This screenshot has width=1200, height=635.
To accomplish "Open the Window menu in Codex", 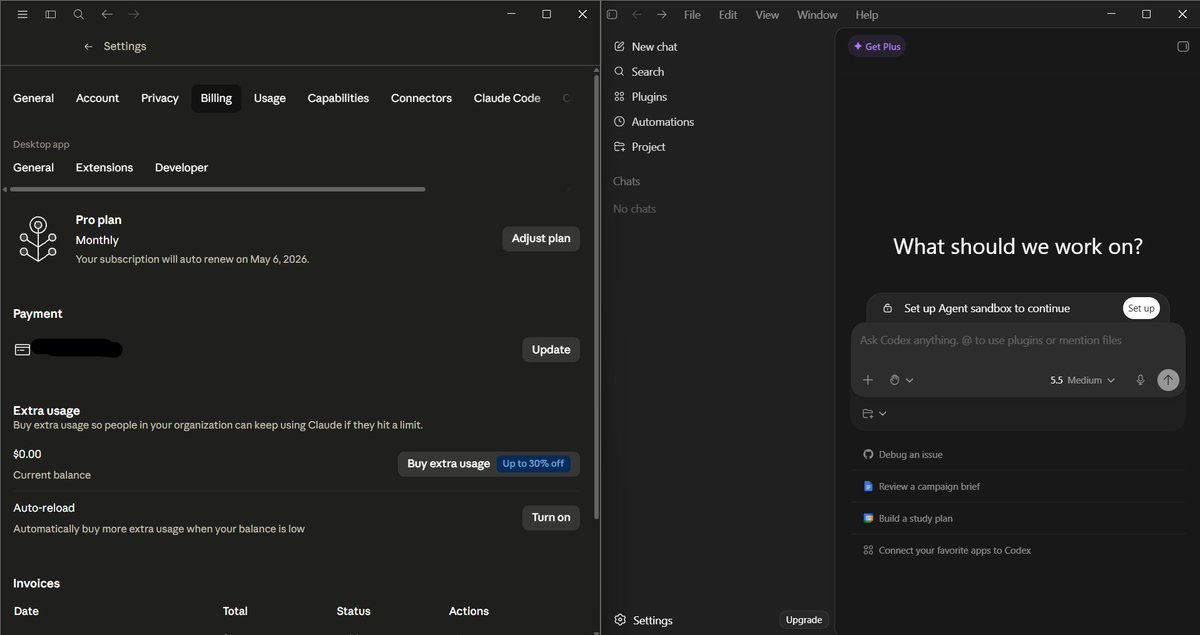I will 817,14.
